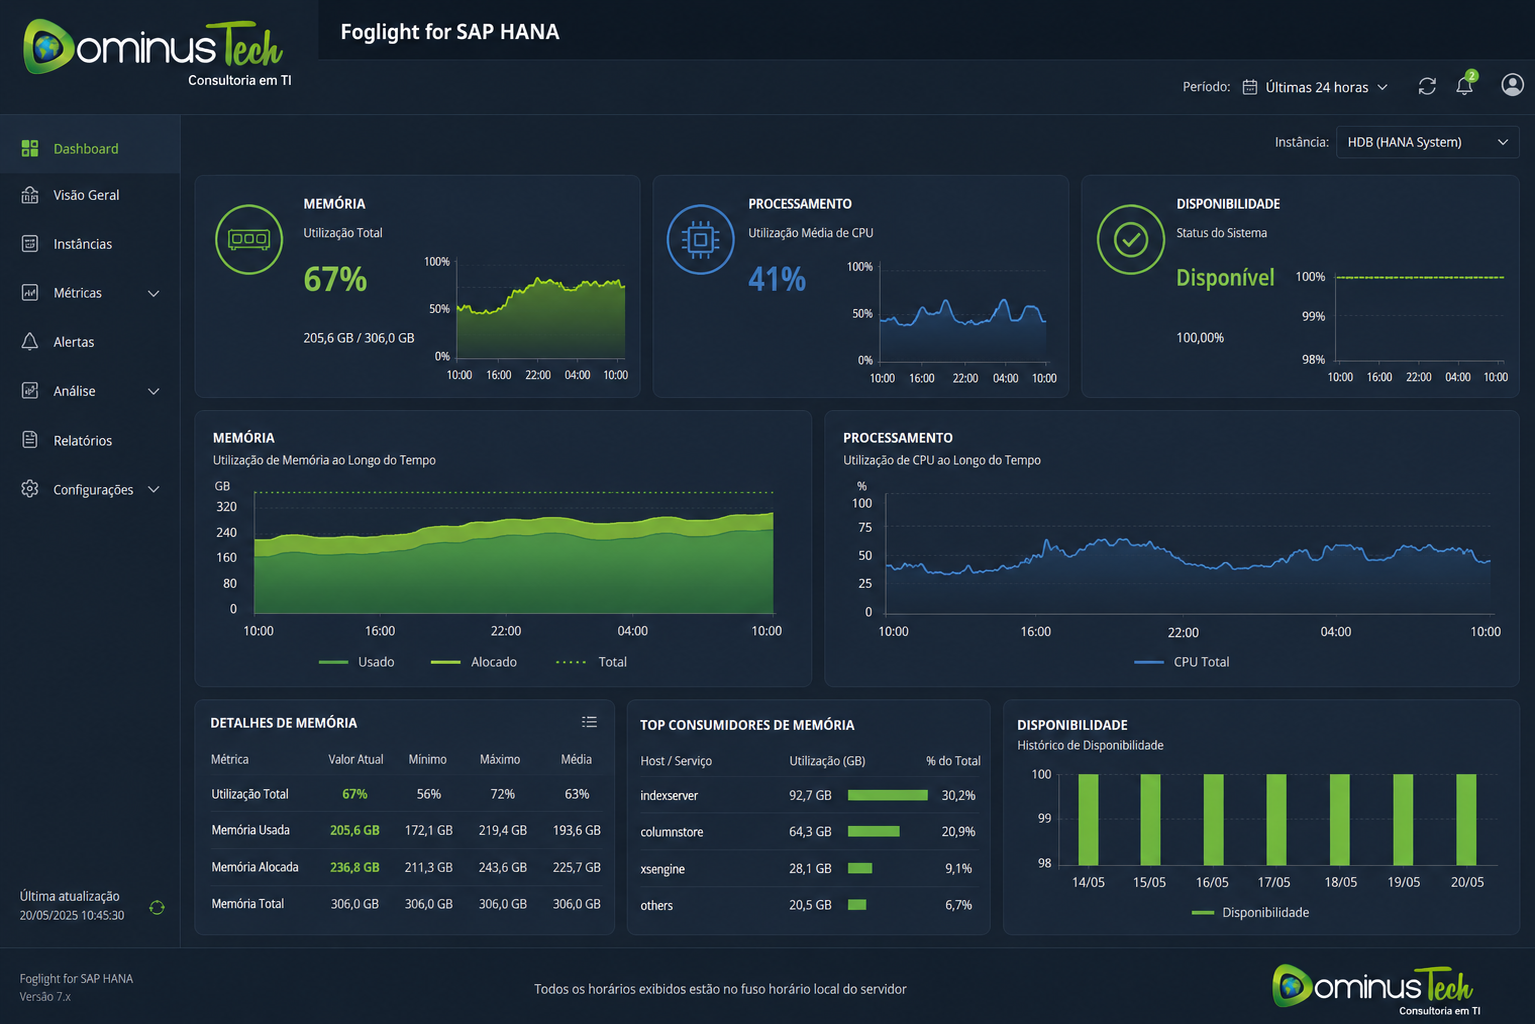This screenshot has width=1535, height=1024.
Task: Expand the Métricas submenu chevron
Action: click(x=154, y=293)
